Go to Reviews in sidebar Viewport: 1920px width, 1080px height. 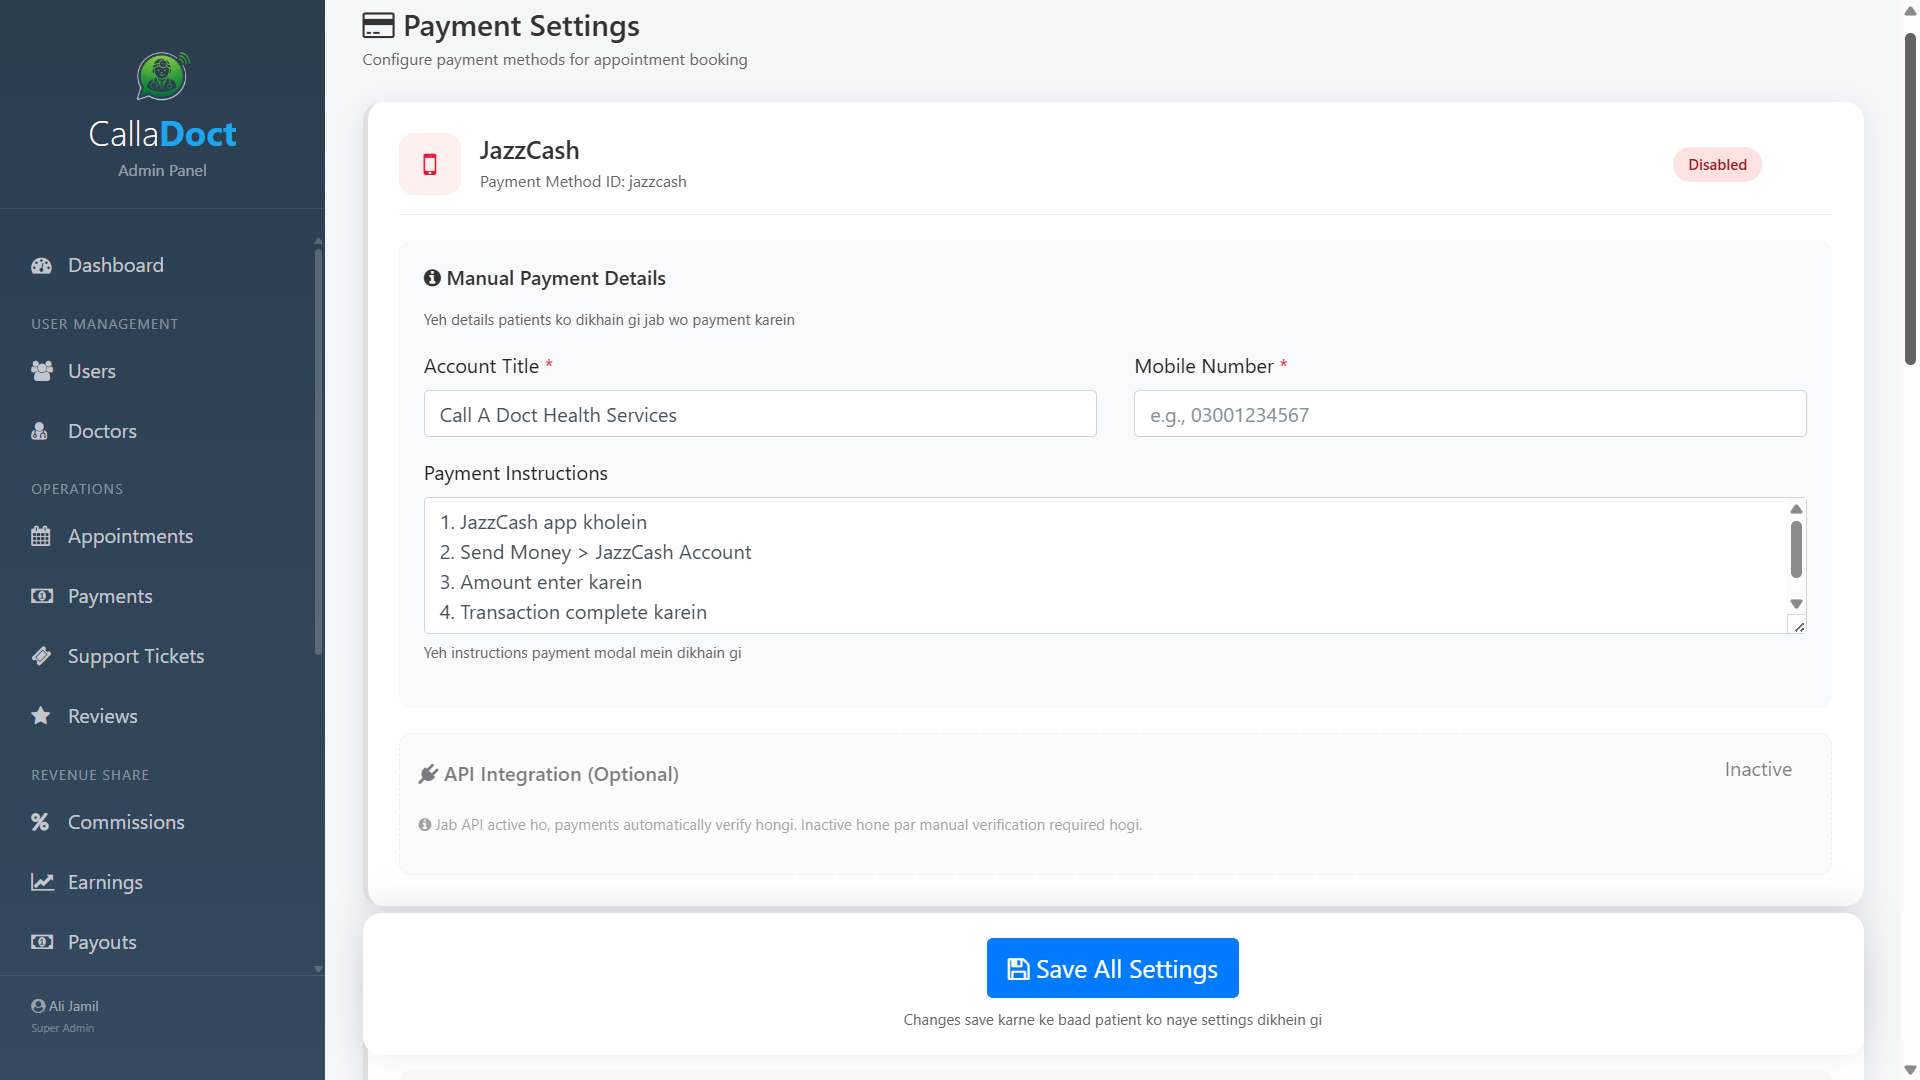coord(160,717)
